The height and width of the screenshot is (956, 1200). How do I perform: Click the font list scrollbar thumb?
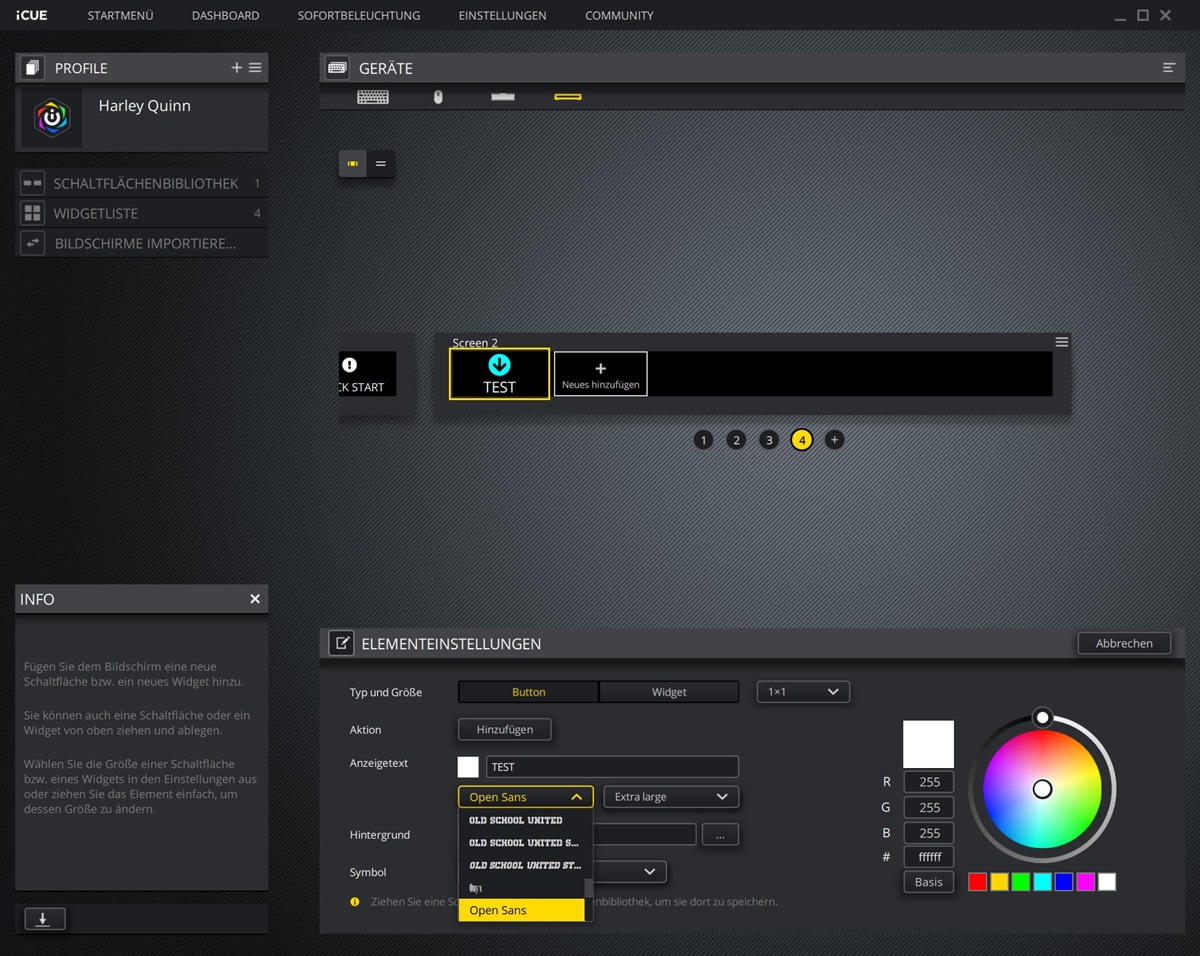pyautogui.click(x=589, y=889)
